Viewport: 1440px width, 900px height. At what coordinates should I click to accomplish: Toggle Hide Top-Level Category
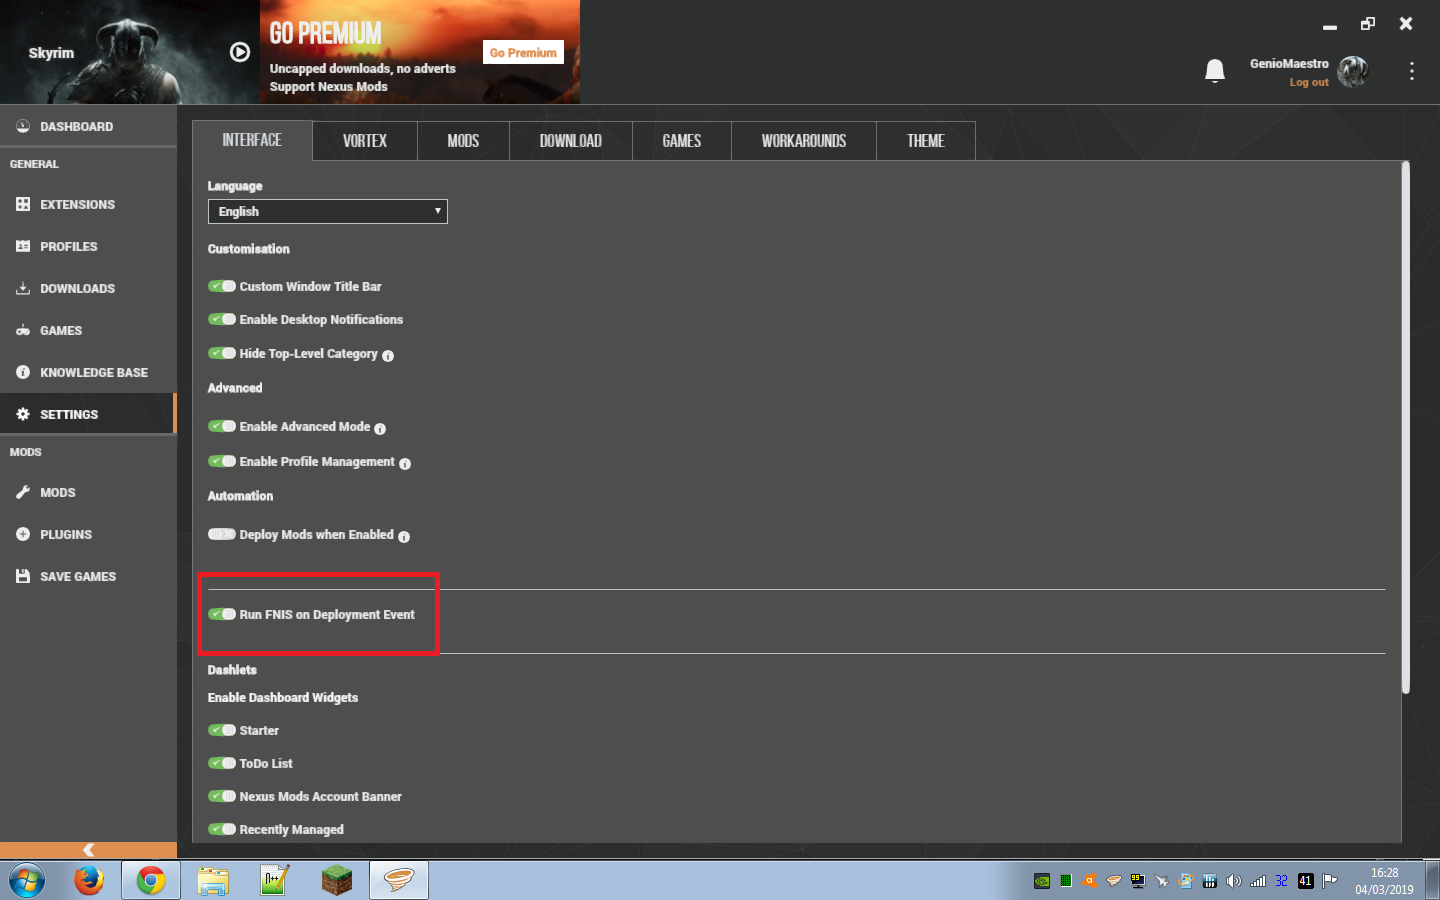pyautogui.click(x=222, y=353)
